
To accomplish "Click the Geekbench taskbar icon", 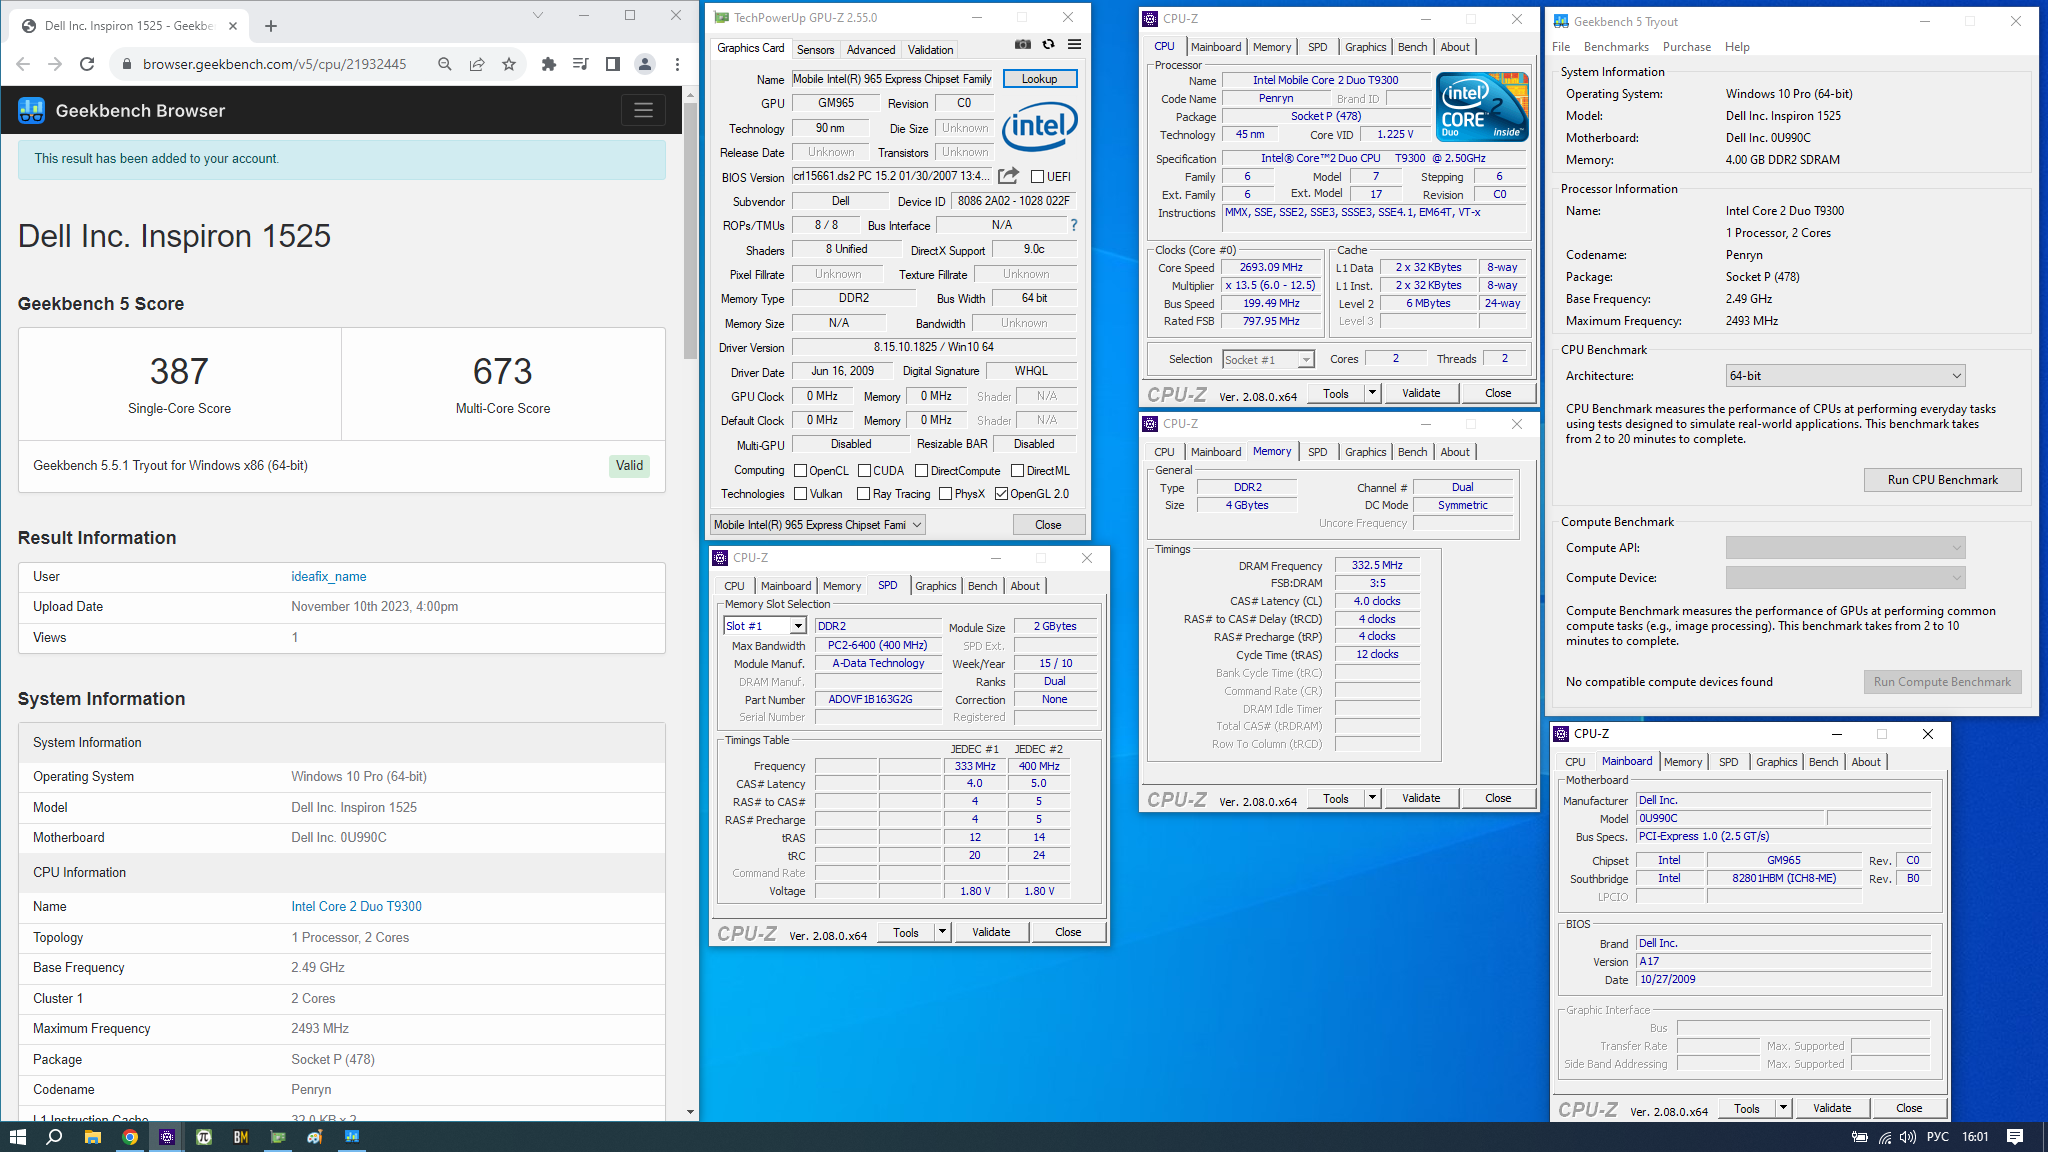I will click(352, 1137).
